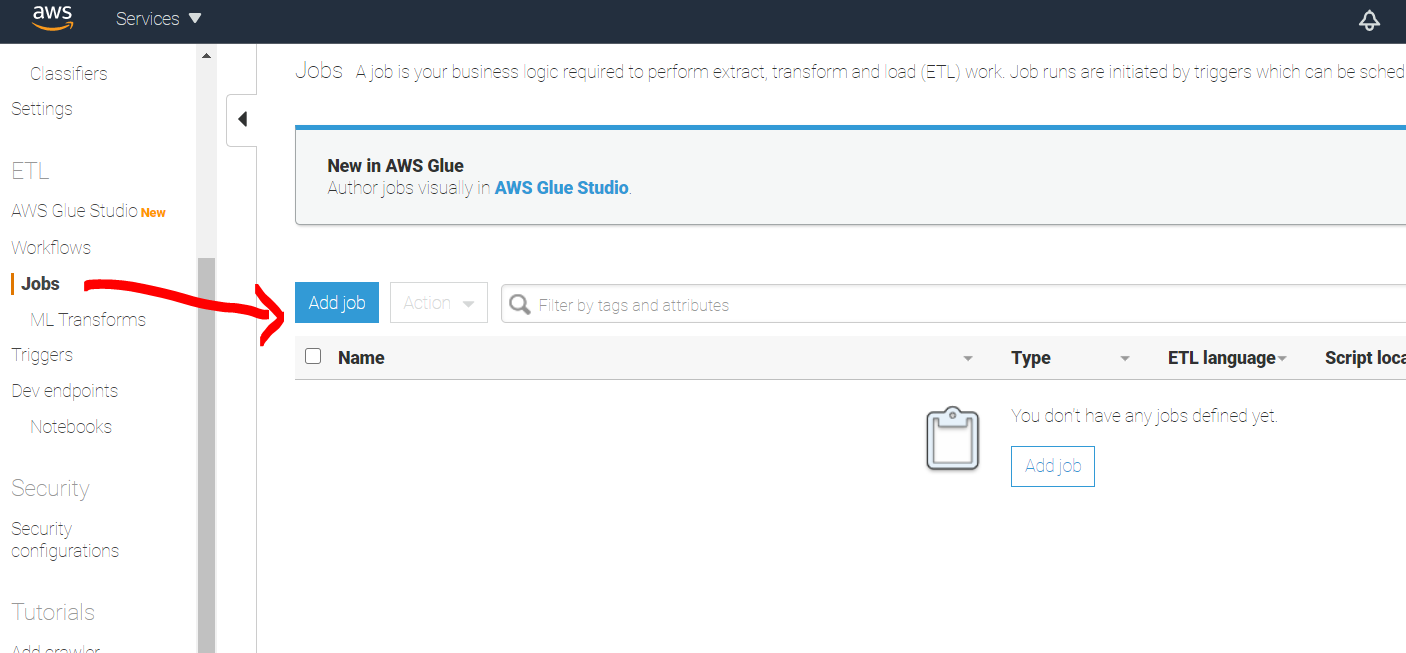Open the Services dropdown menu

pyautogui.click(x=158, y=19)
